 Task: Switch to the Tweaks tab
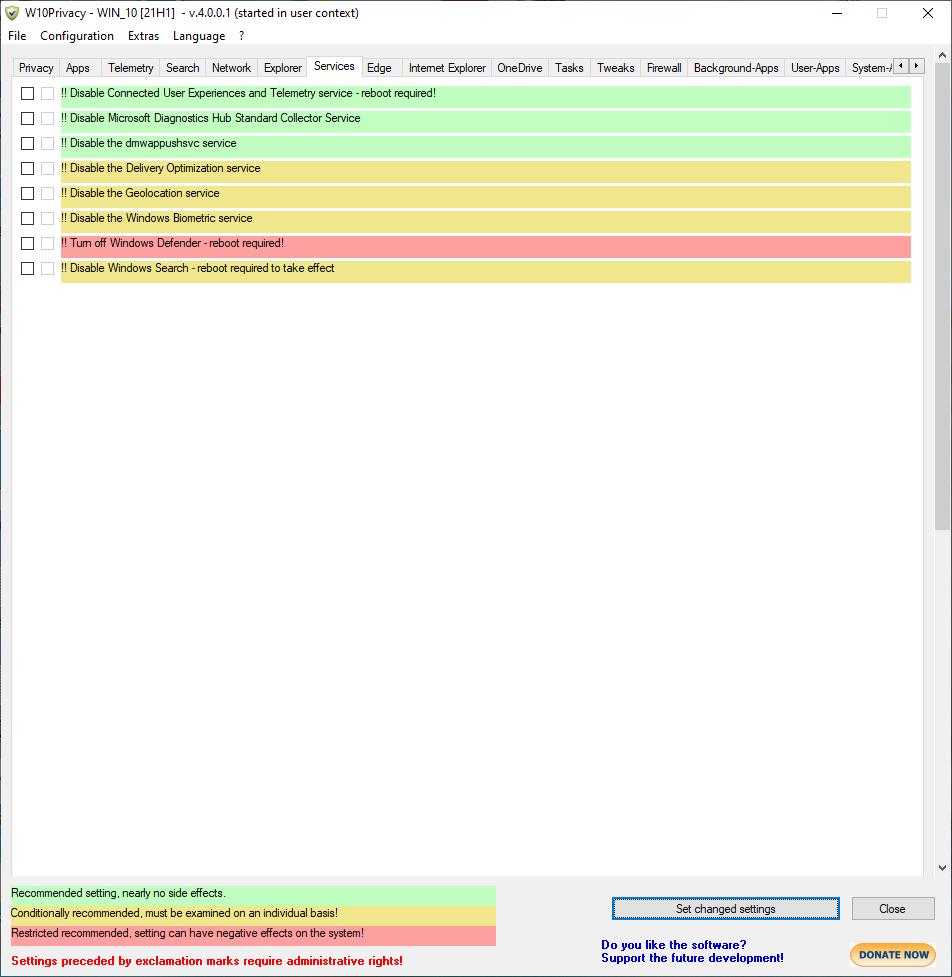click(x=616, y=67)
